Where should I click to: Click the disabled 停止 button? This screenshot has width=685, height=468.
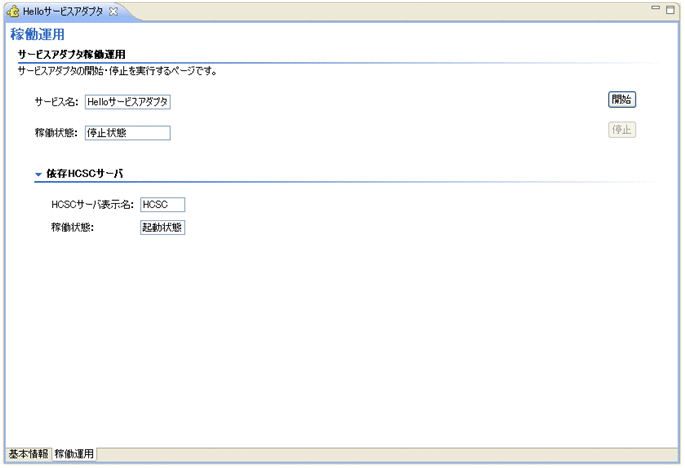pyautogui.click(x=622, y=130)
